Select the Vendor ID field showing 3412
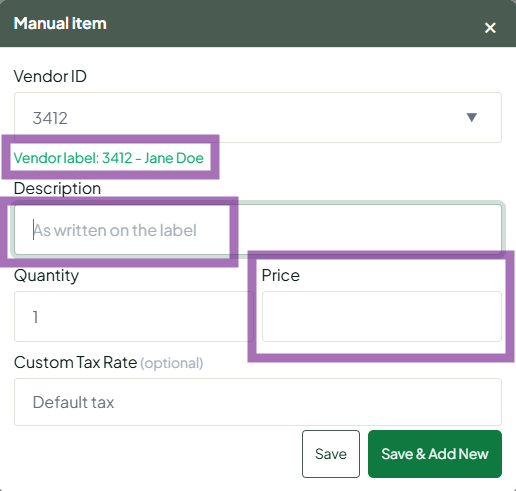The width and height of the screenshot is (516, 491). coord(258,117)
